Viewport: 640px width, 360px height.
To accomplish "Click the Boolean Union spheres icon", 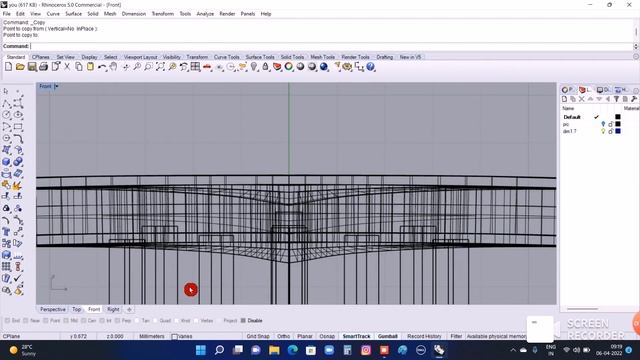I will click(18, 162).
